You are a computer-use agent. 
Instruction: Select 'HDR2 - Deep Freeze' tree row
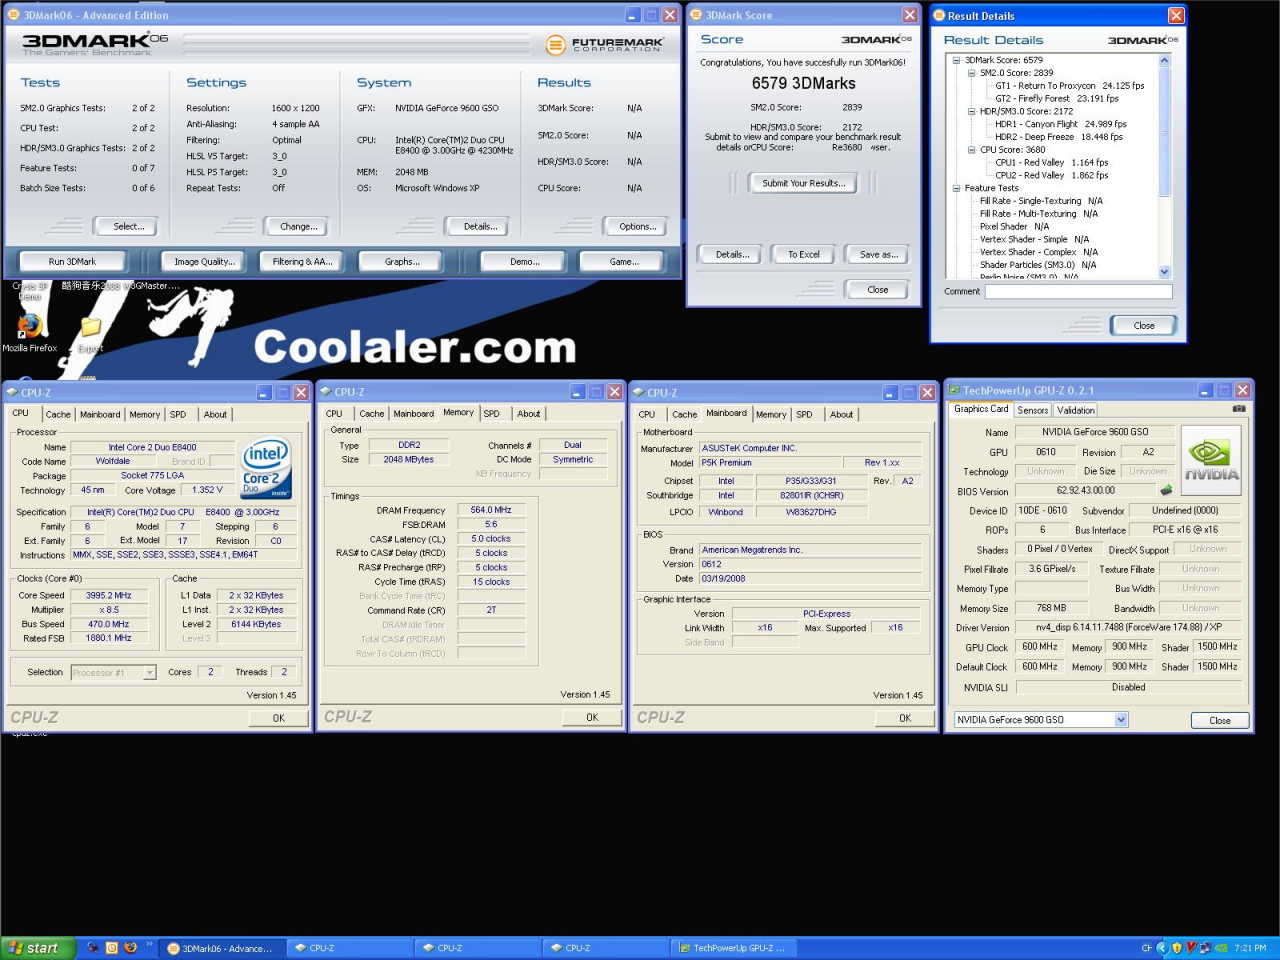(1059, 137)
